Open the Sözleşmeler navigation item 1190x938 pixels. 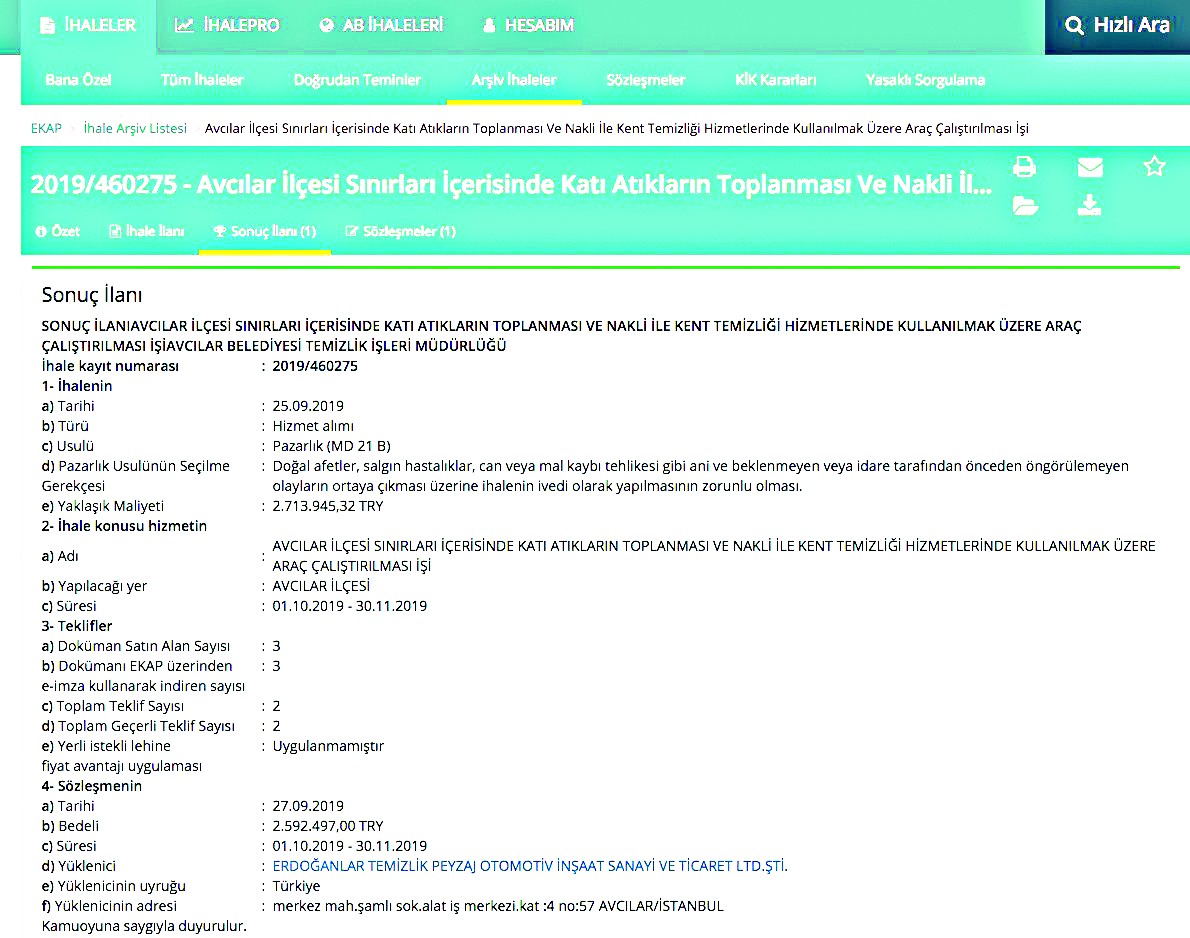[x=646, y=80]
